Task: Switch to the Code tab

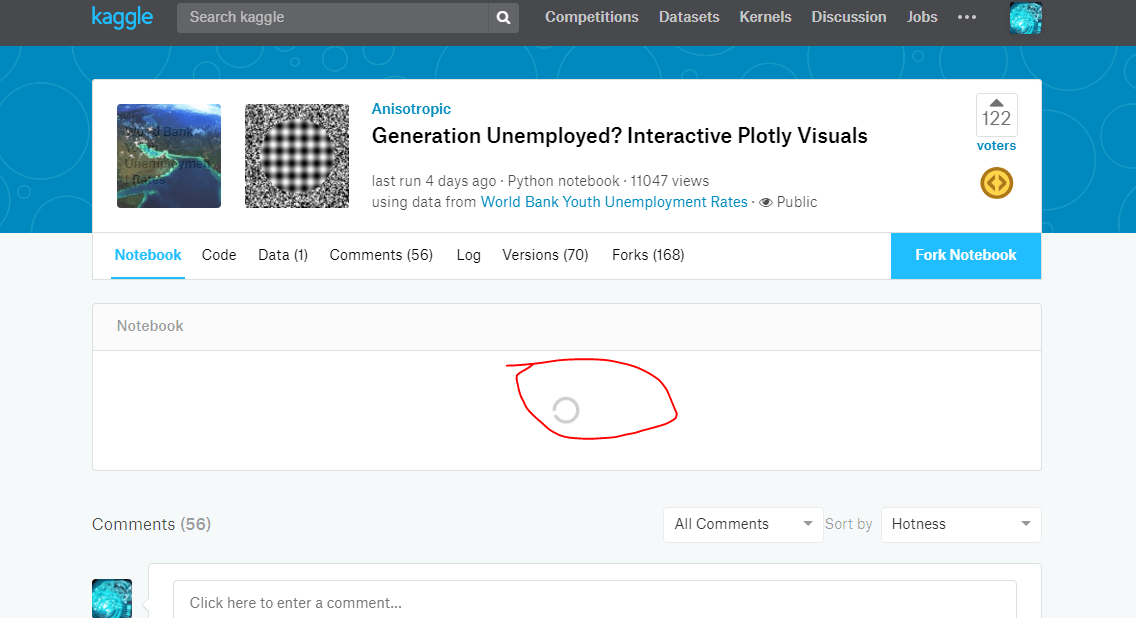Action: click(x=219, y=255)
